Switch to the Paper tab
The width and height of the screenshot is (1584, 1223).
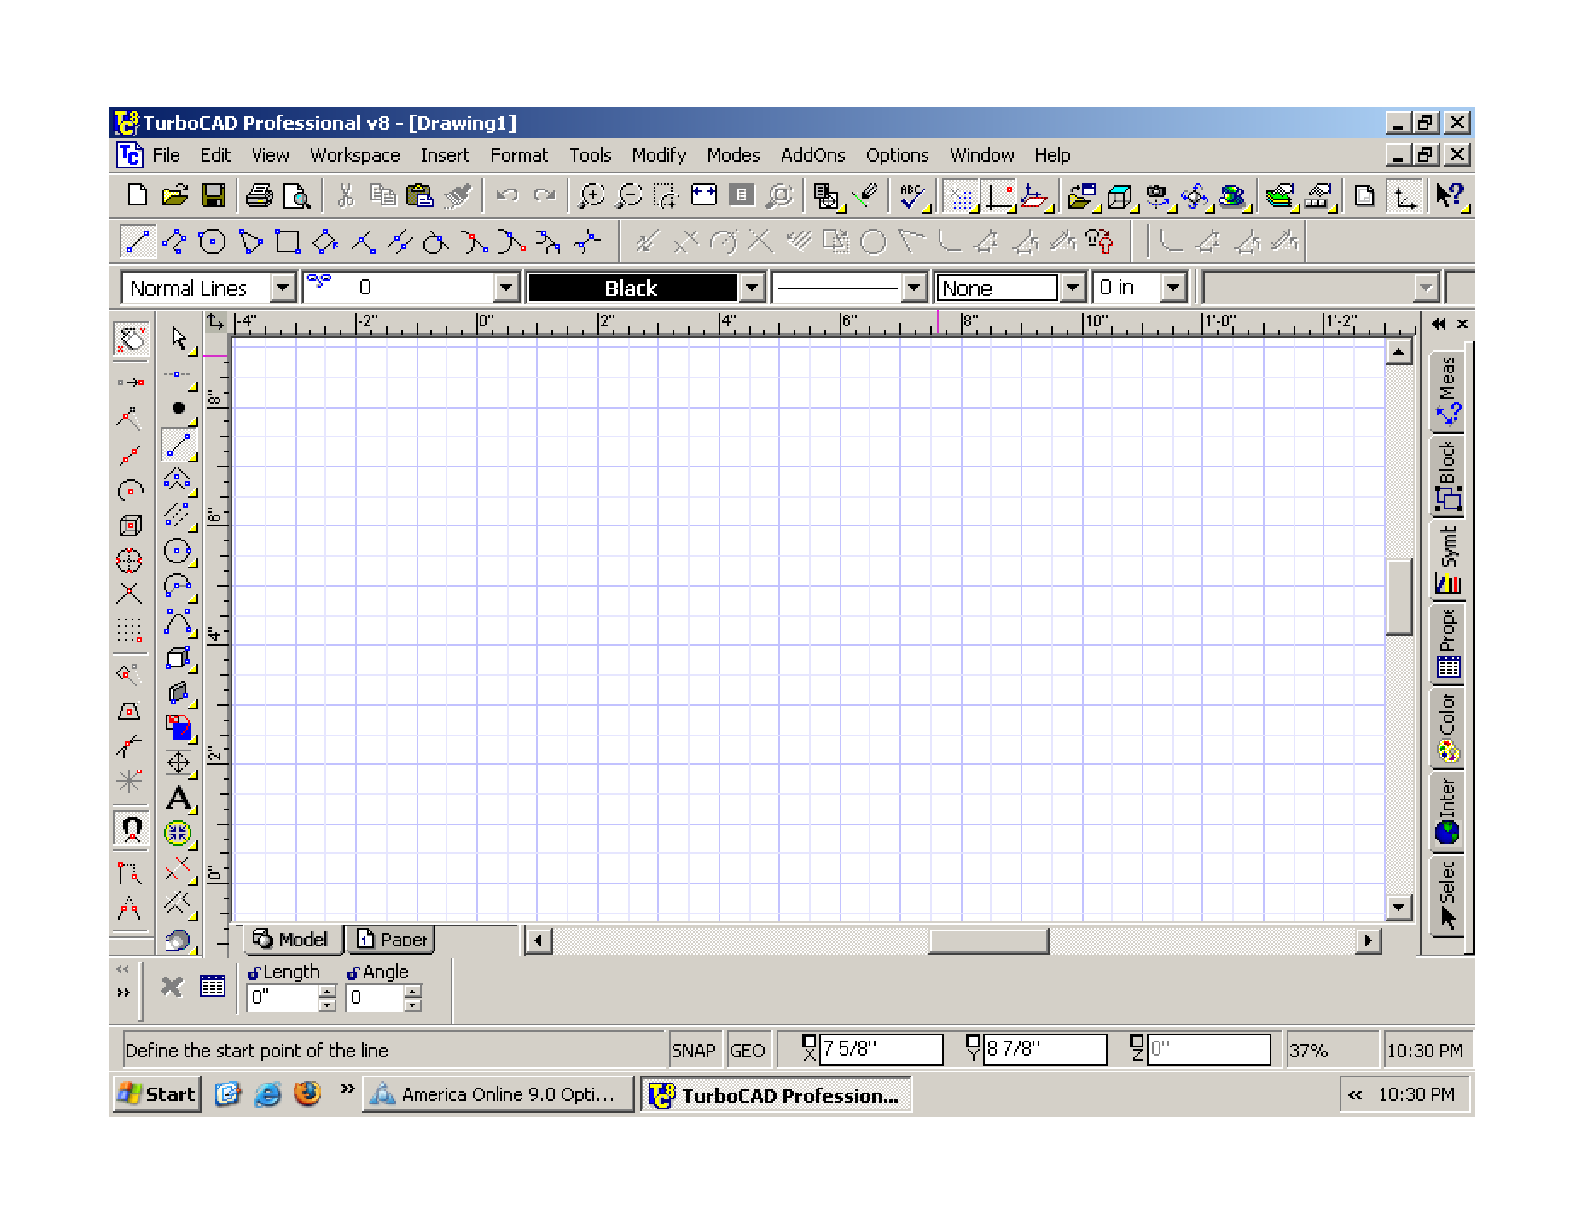click(392, 939)
